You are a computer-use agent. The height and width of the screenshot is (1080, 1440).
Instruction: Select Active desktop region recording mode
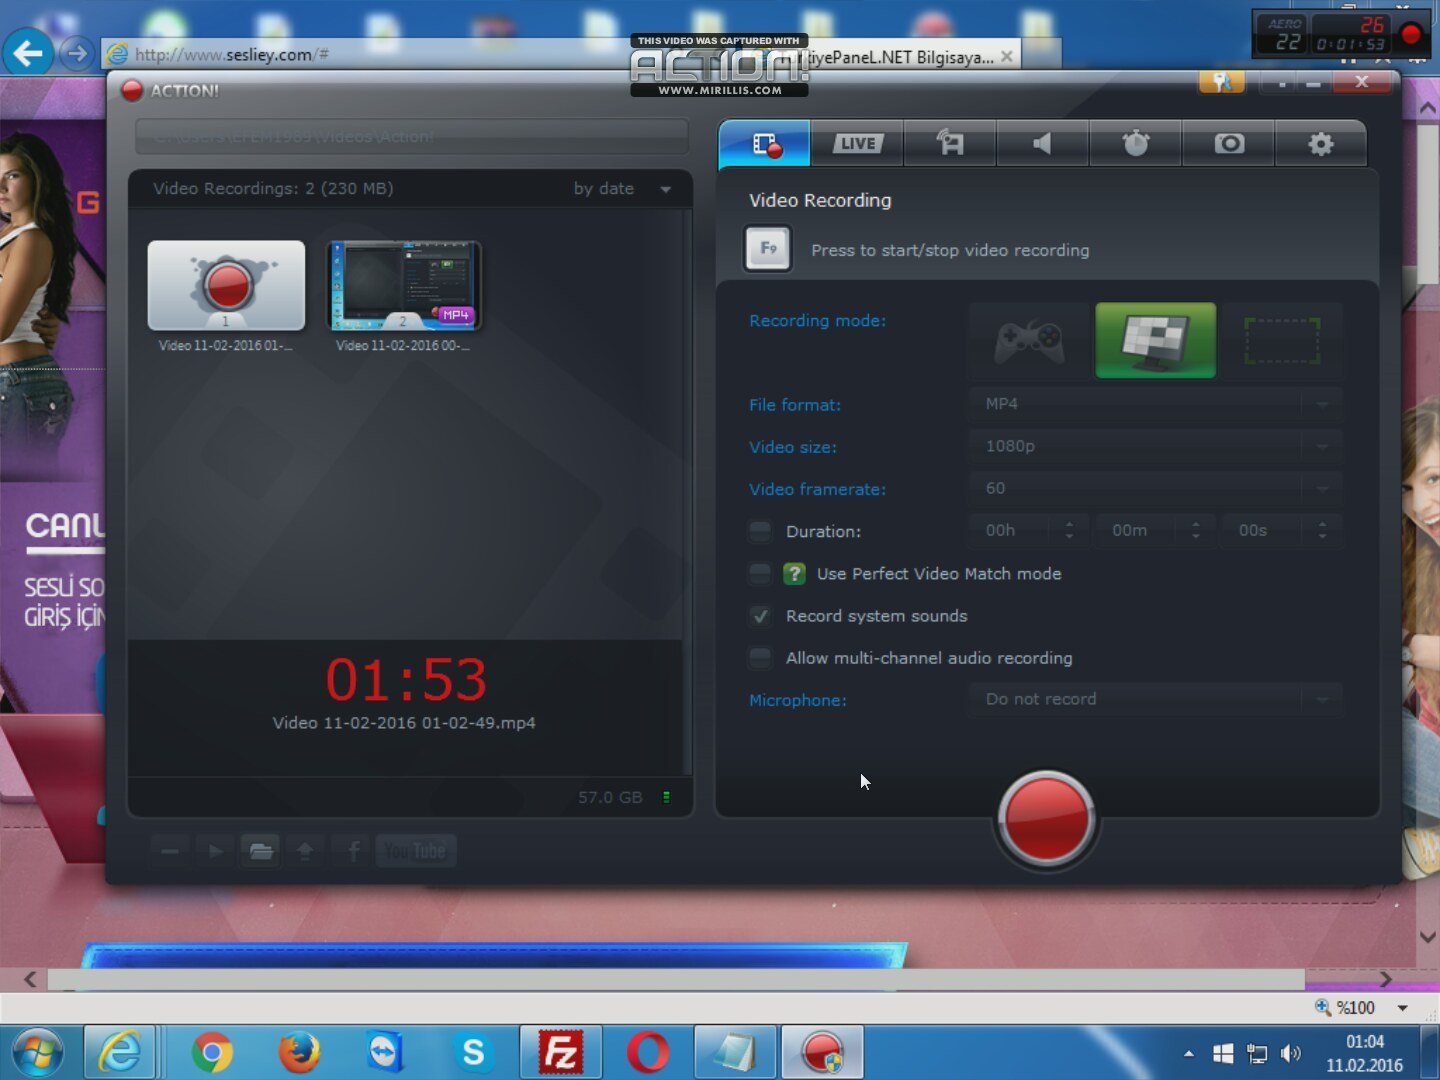pos(1282,341)
